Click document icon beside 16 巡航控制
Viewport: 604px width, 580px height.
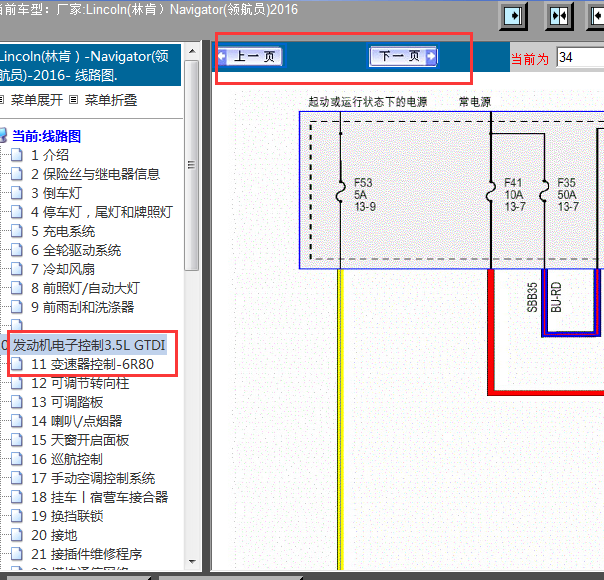pyautogui.click(x=17, y=458)
